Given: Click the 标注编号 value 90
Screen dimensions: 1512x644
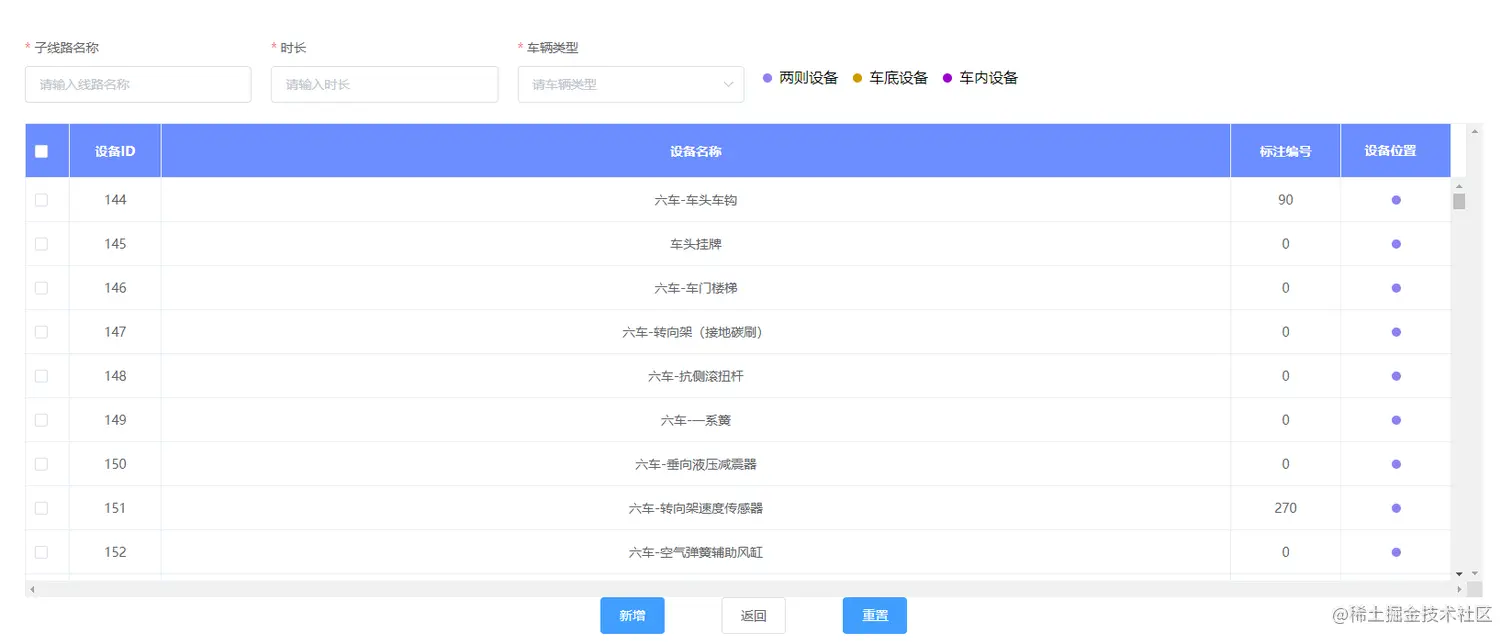Looking at the screenshot, I should click(1286, 200).
